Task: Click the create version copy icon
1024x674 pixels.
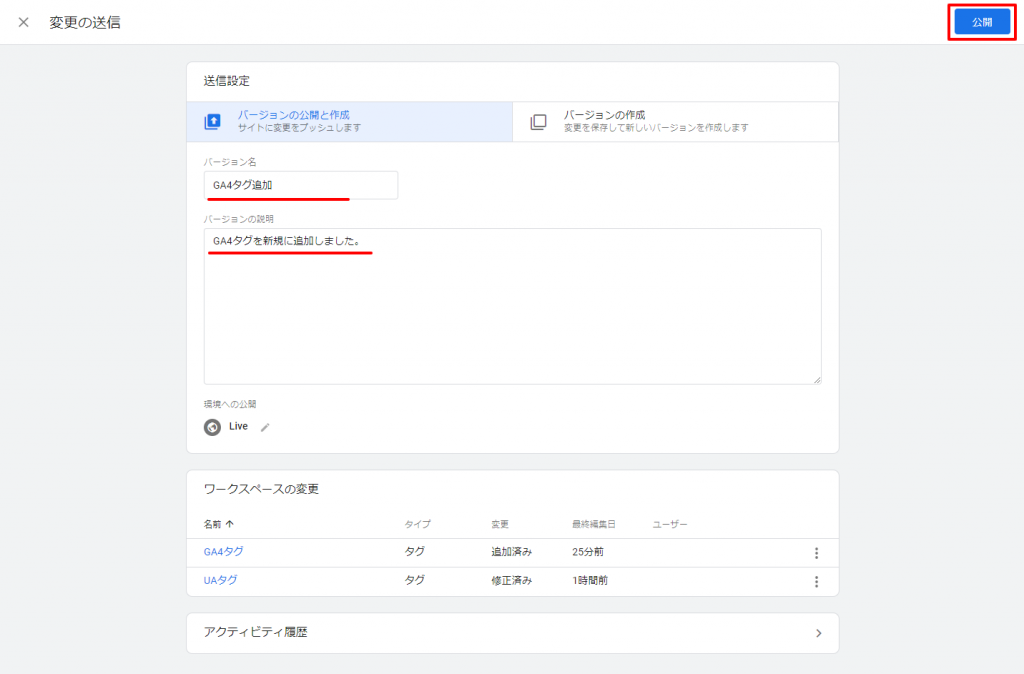Action: (538, 121)
